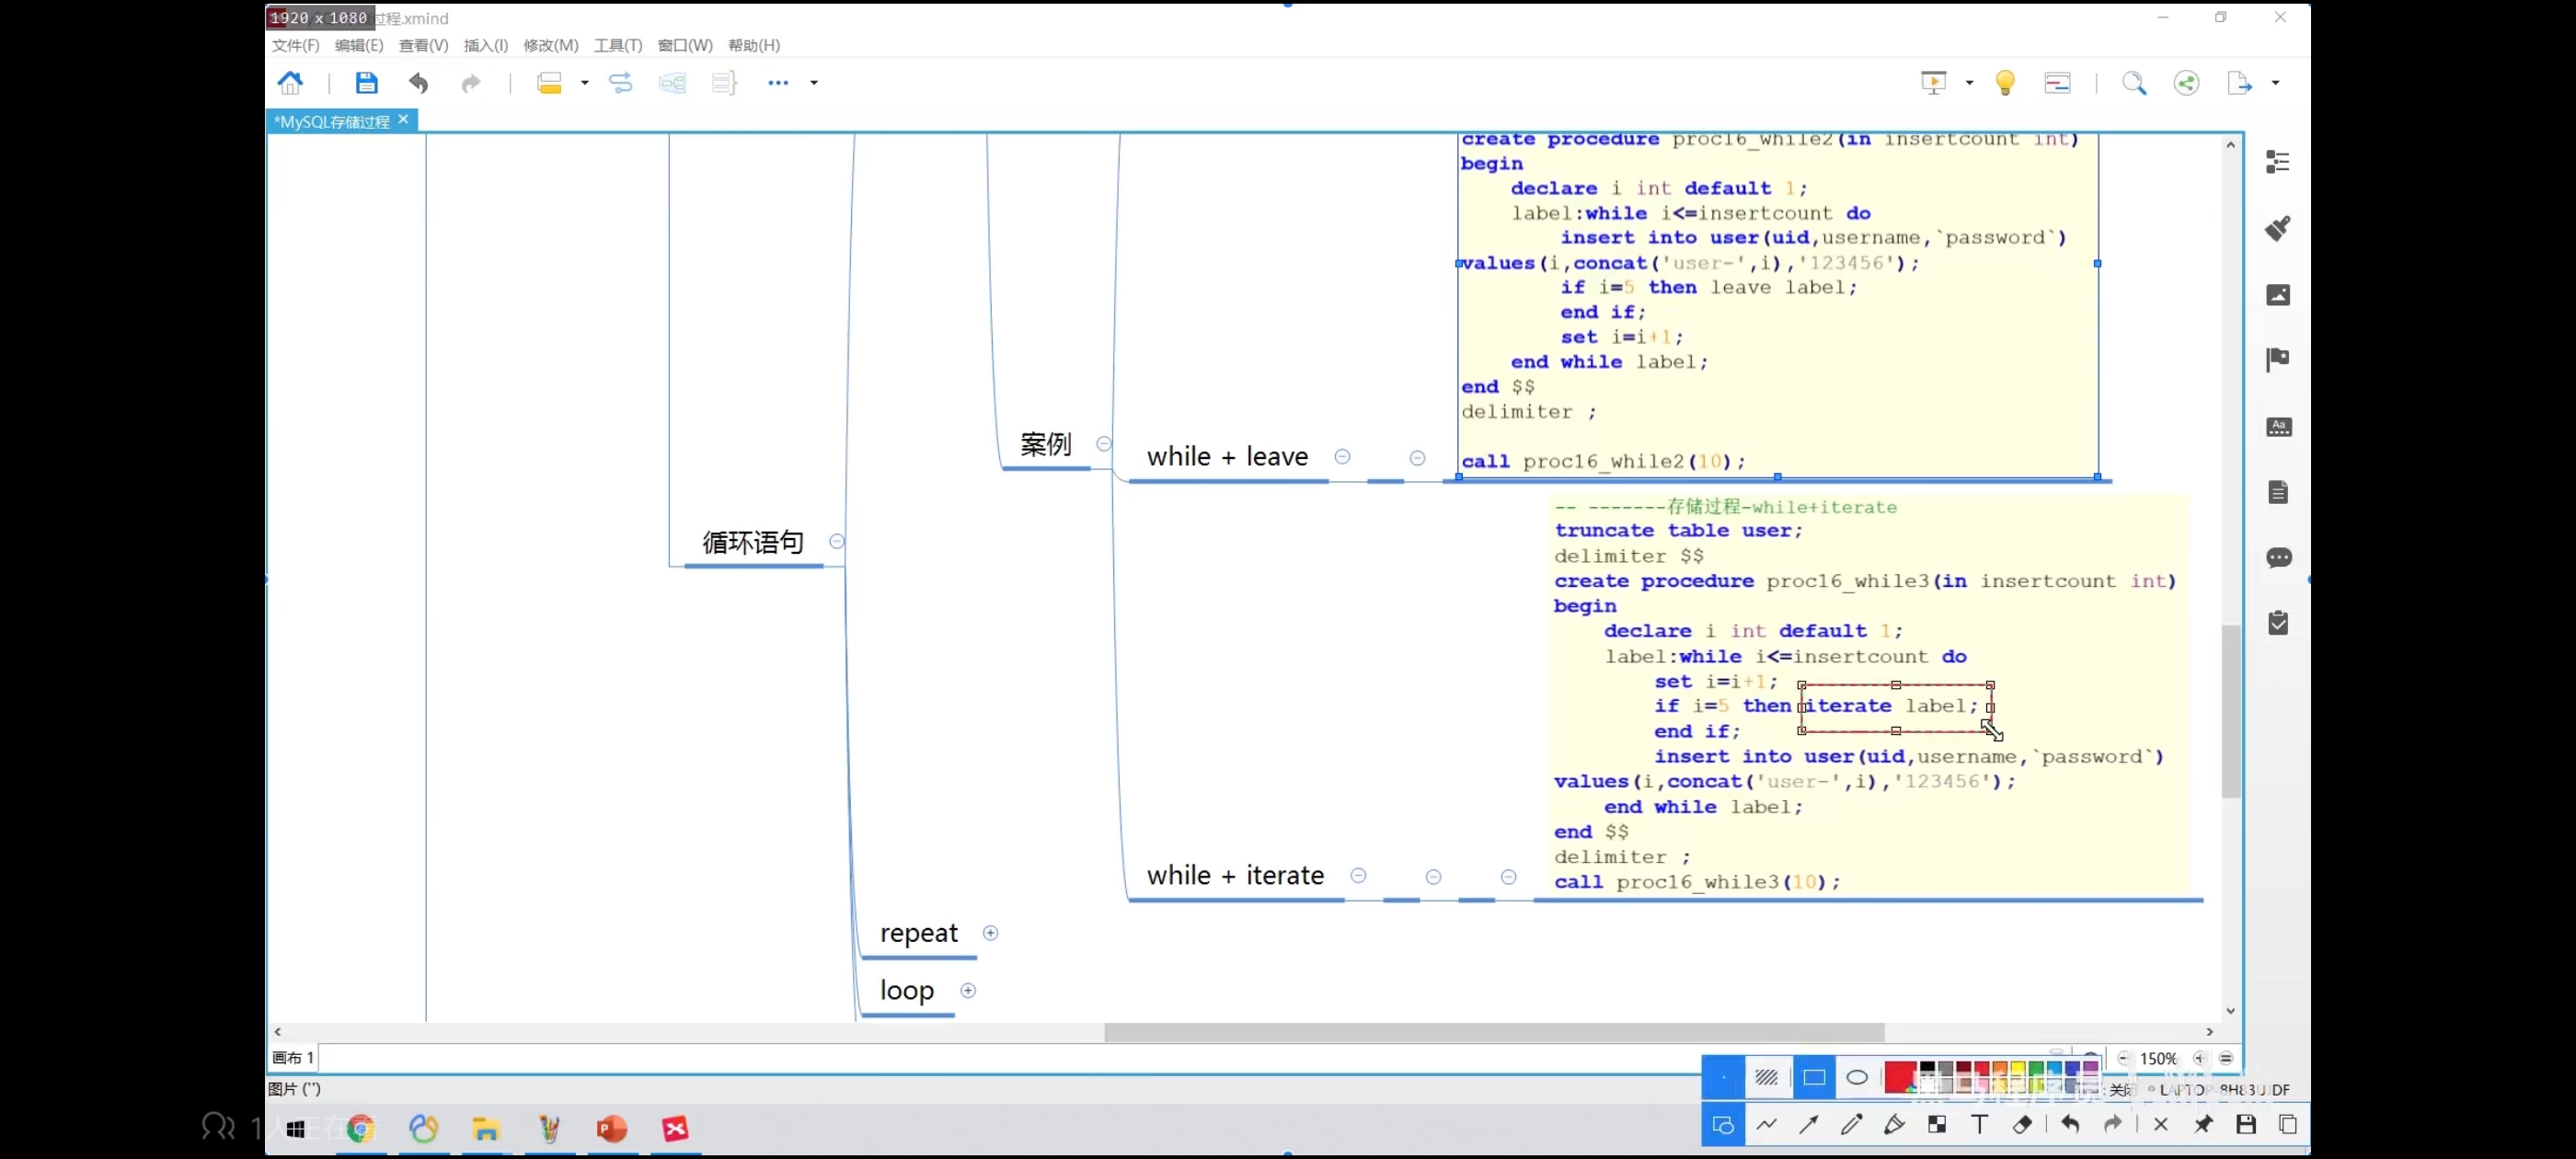Pick the yellow color swatch

[2017, 1068]
